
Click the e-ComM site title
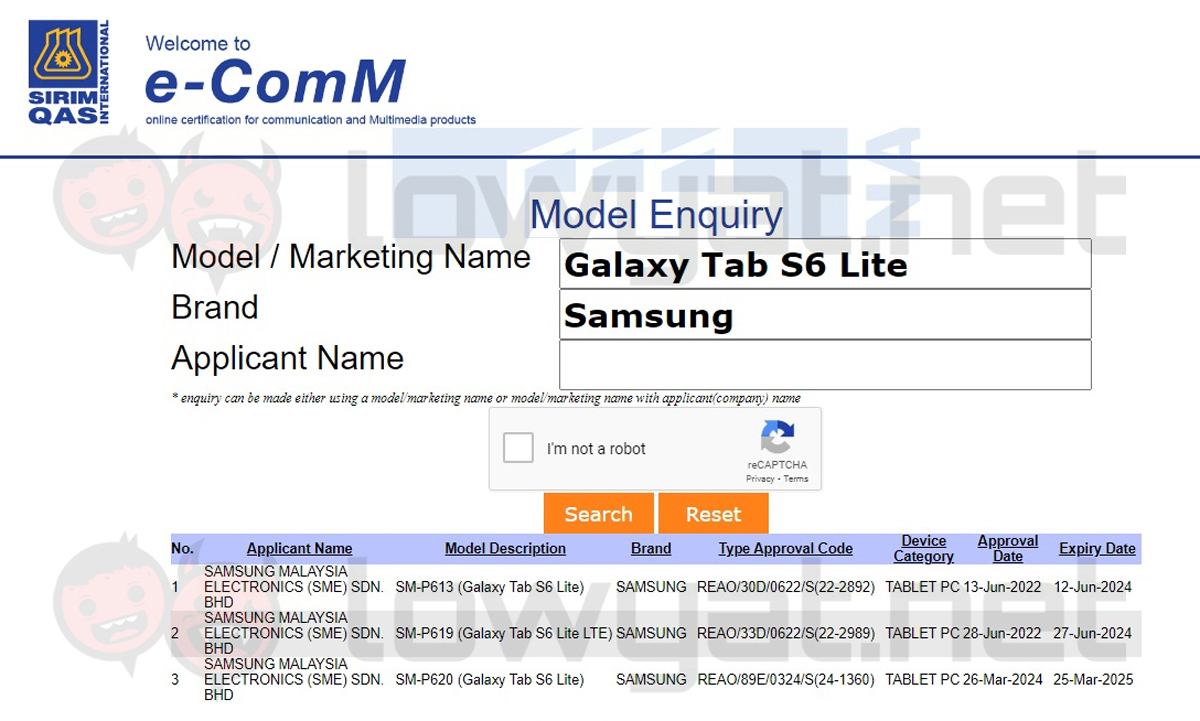275,81
